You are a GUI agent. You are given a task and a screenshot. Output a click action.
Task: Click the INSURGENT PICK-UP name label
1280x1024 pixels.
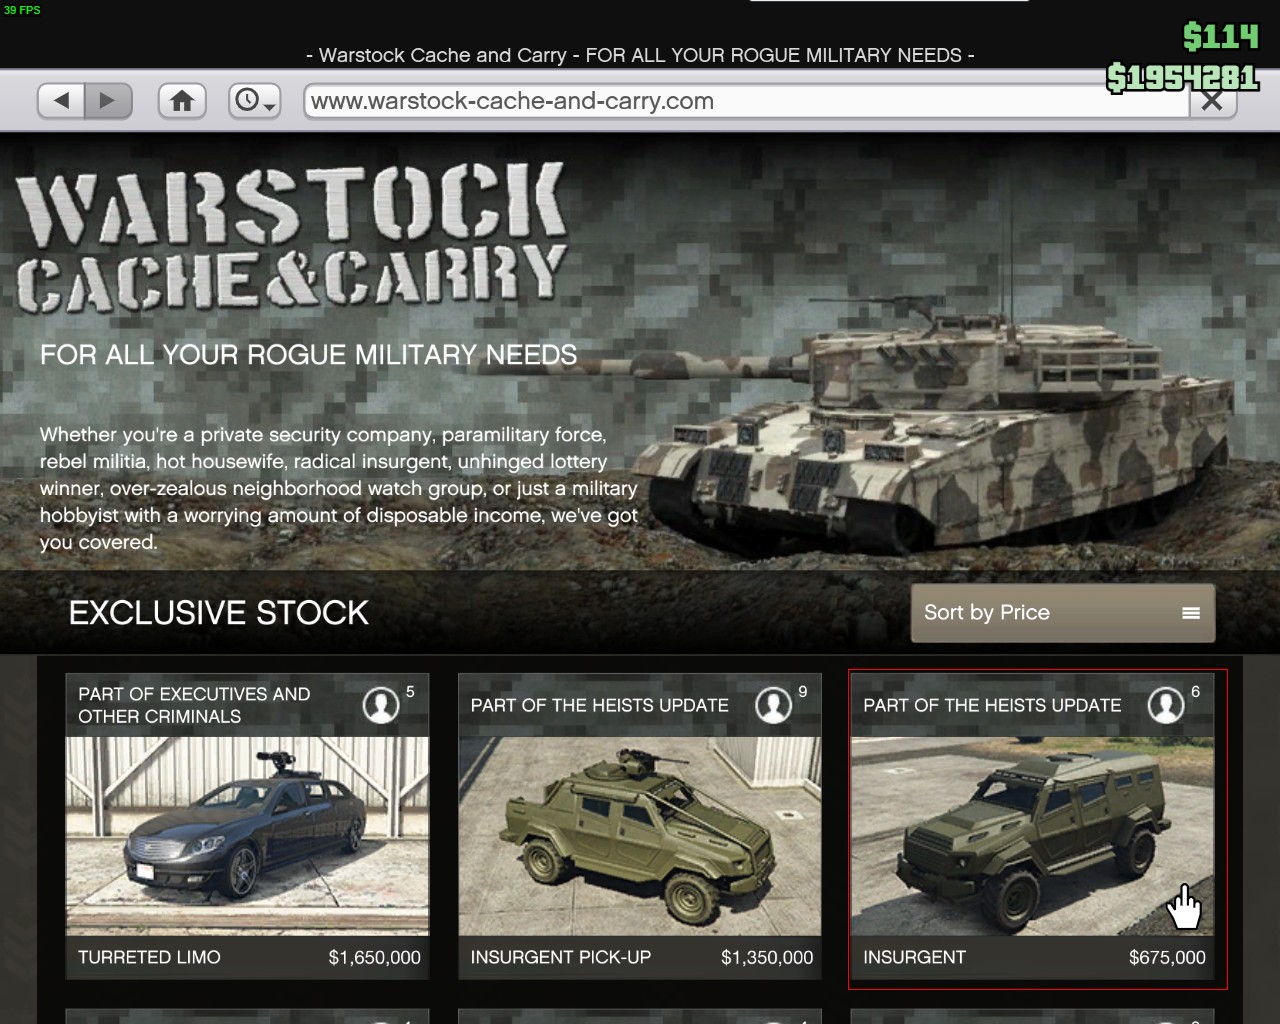[x=561, y=957]
